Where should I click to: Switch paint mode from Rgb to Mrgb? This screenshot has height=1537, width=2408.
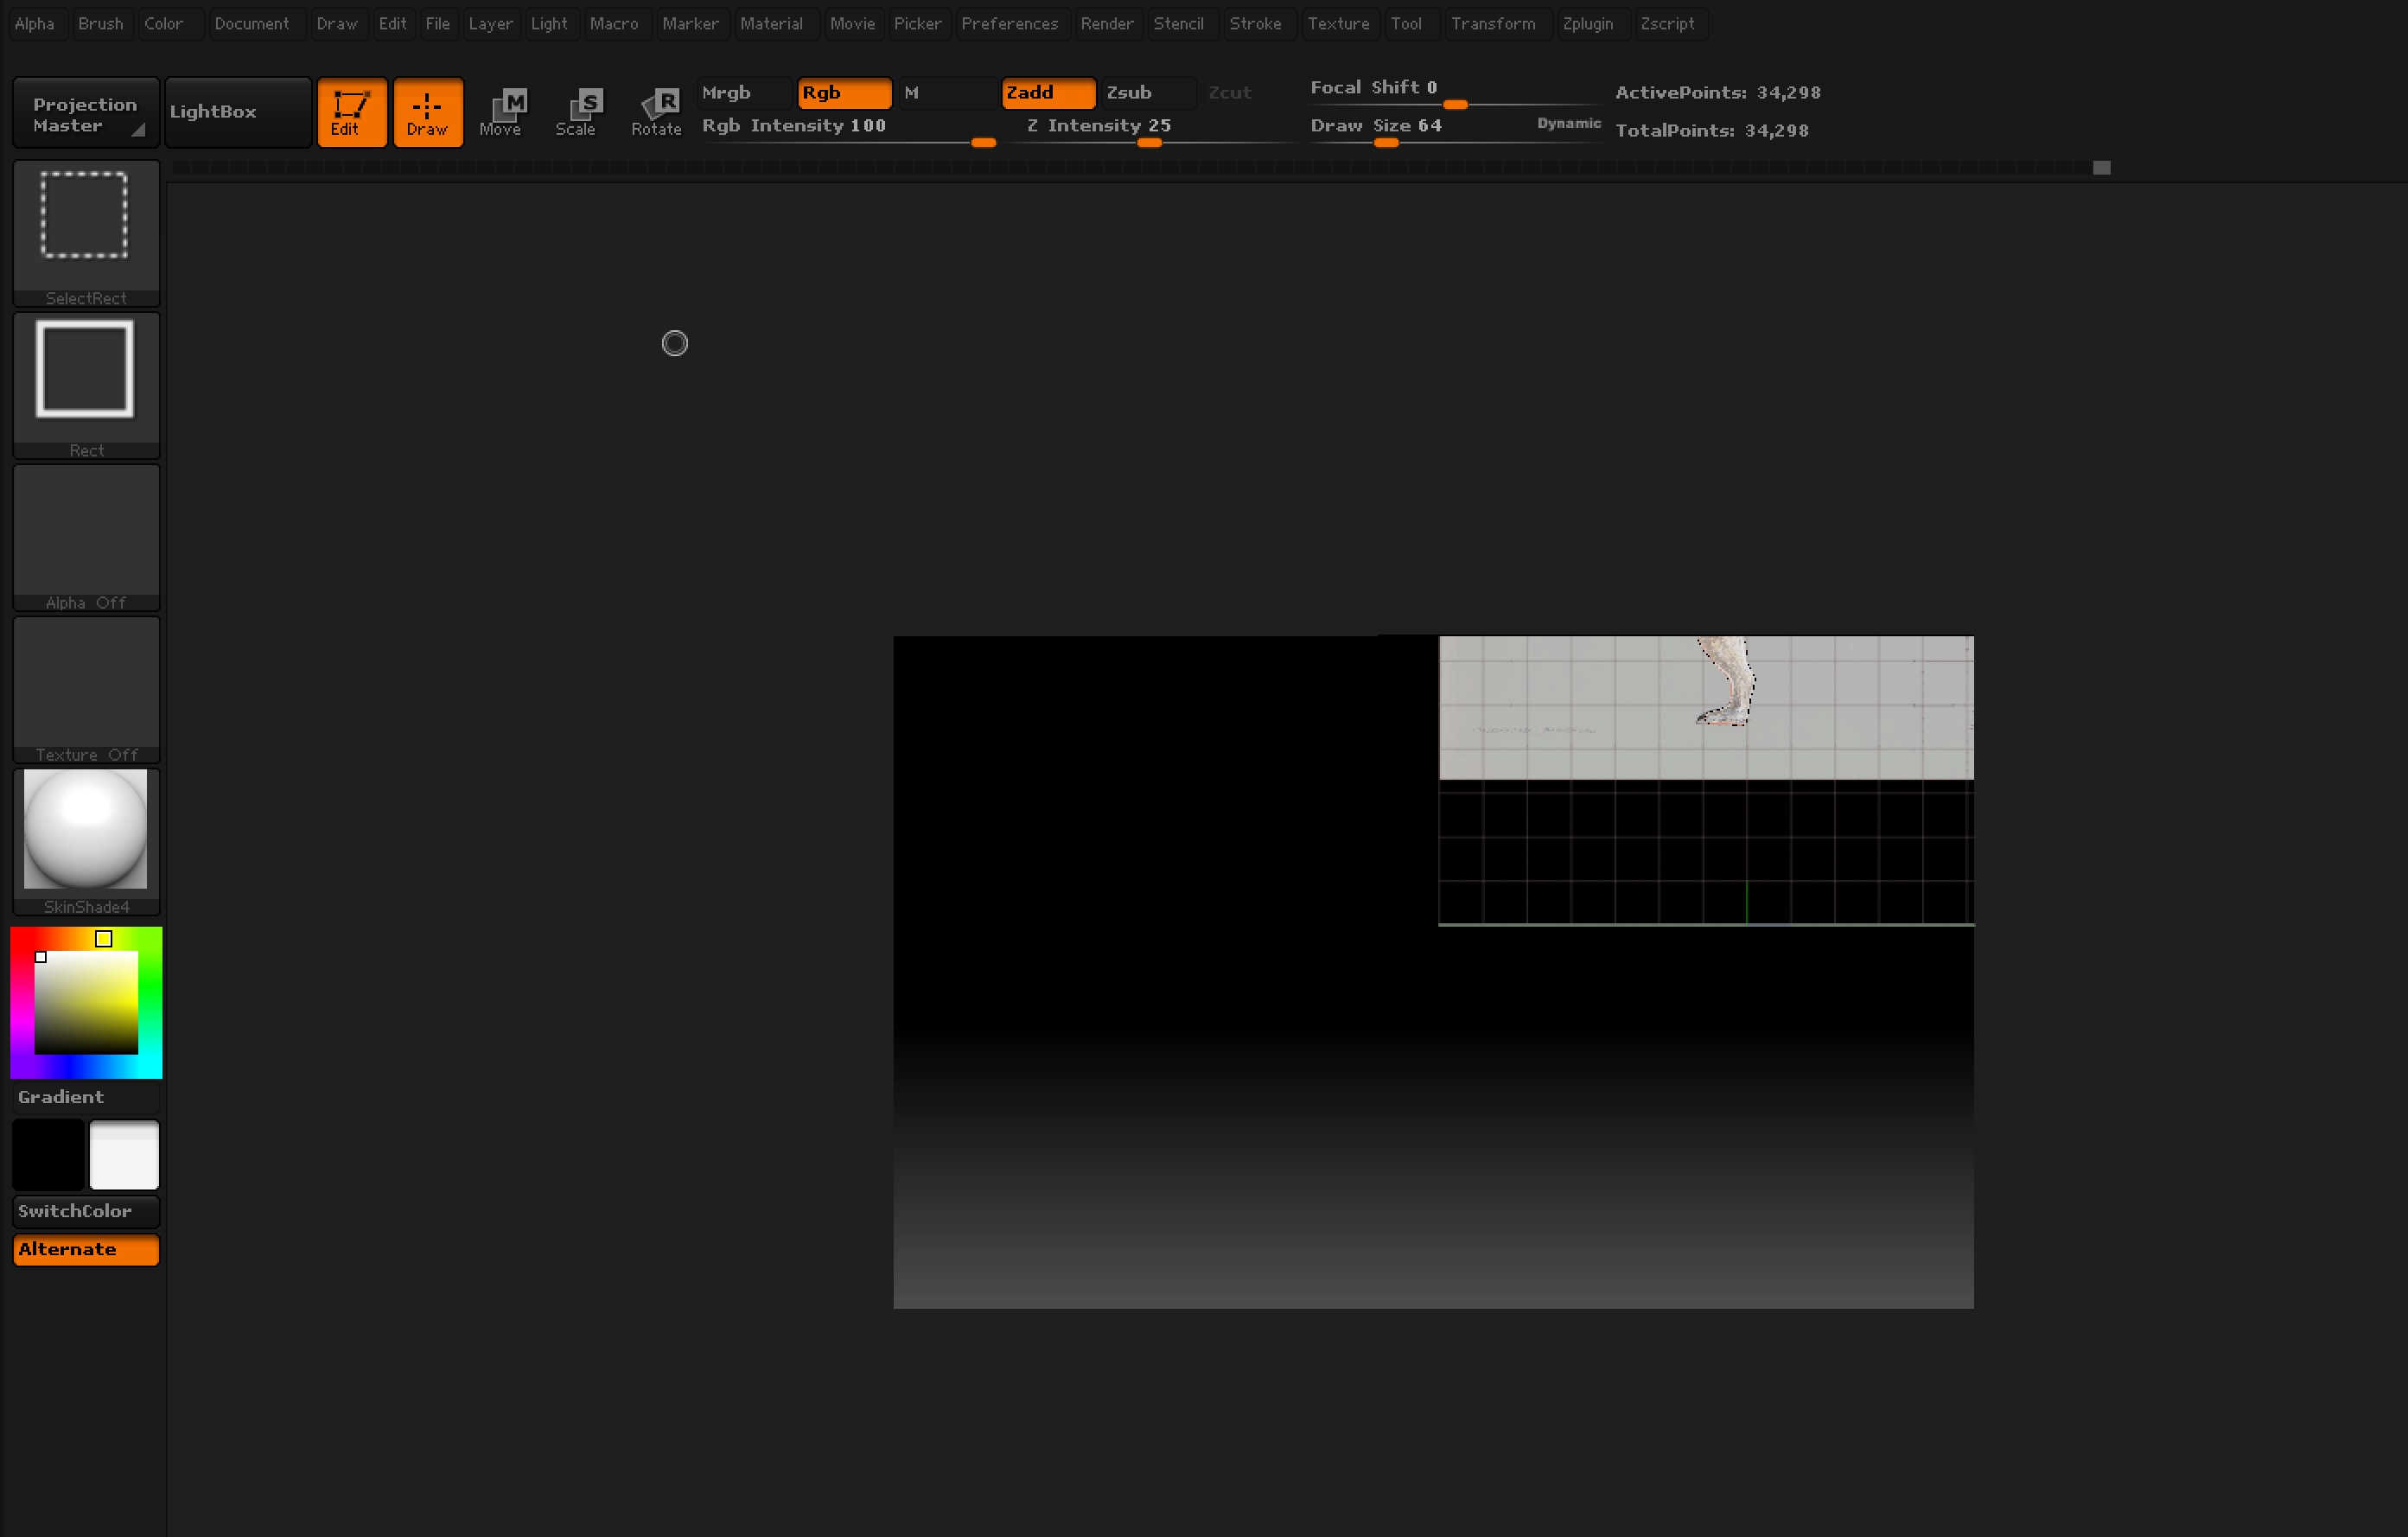[742, 92]
